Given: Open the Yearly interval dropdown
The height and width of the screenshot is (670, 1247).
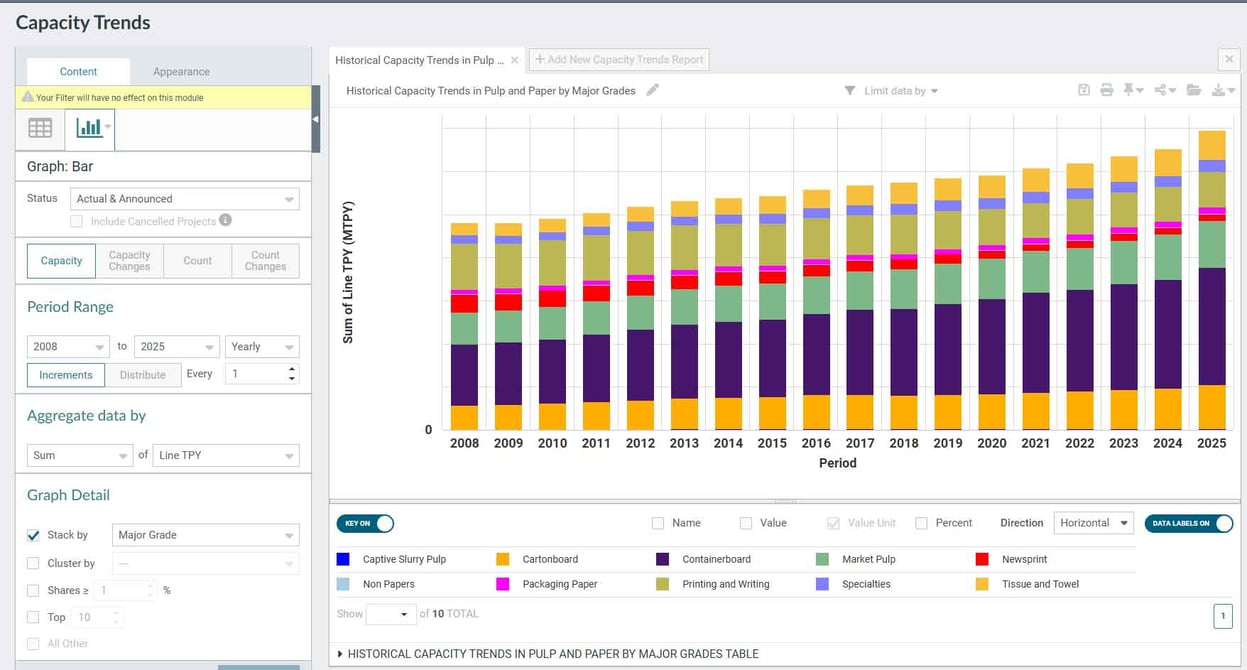Looking at the screenshot, I should [262, 346].
